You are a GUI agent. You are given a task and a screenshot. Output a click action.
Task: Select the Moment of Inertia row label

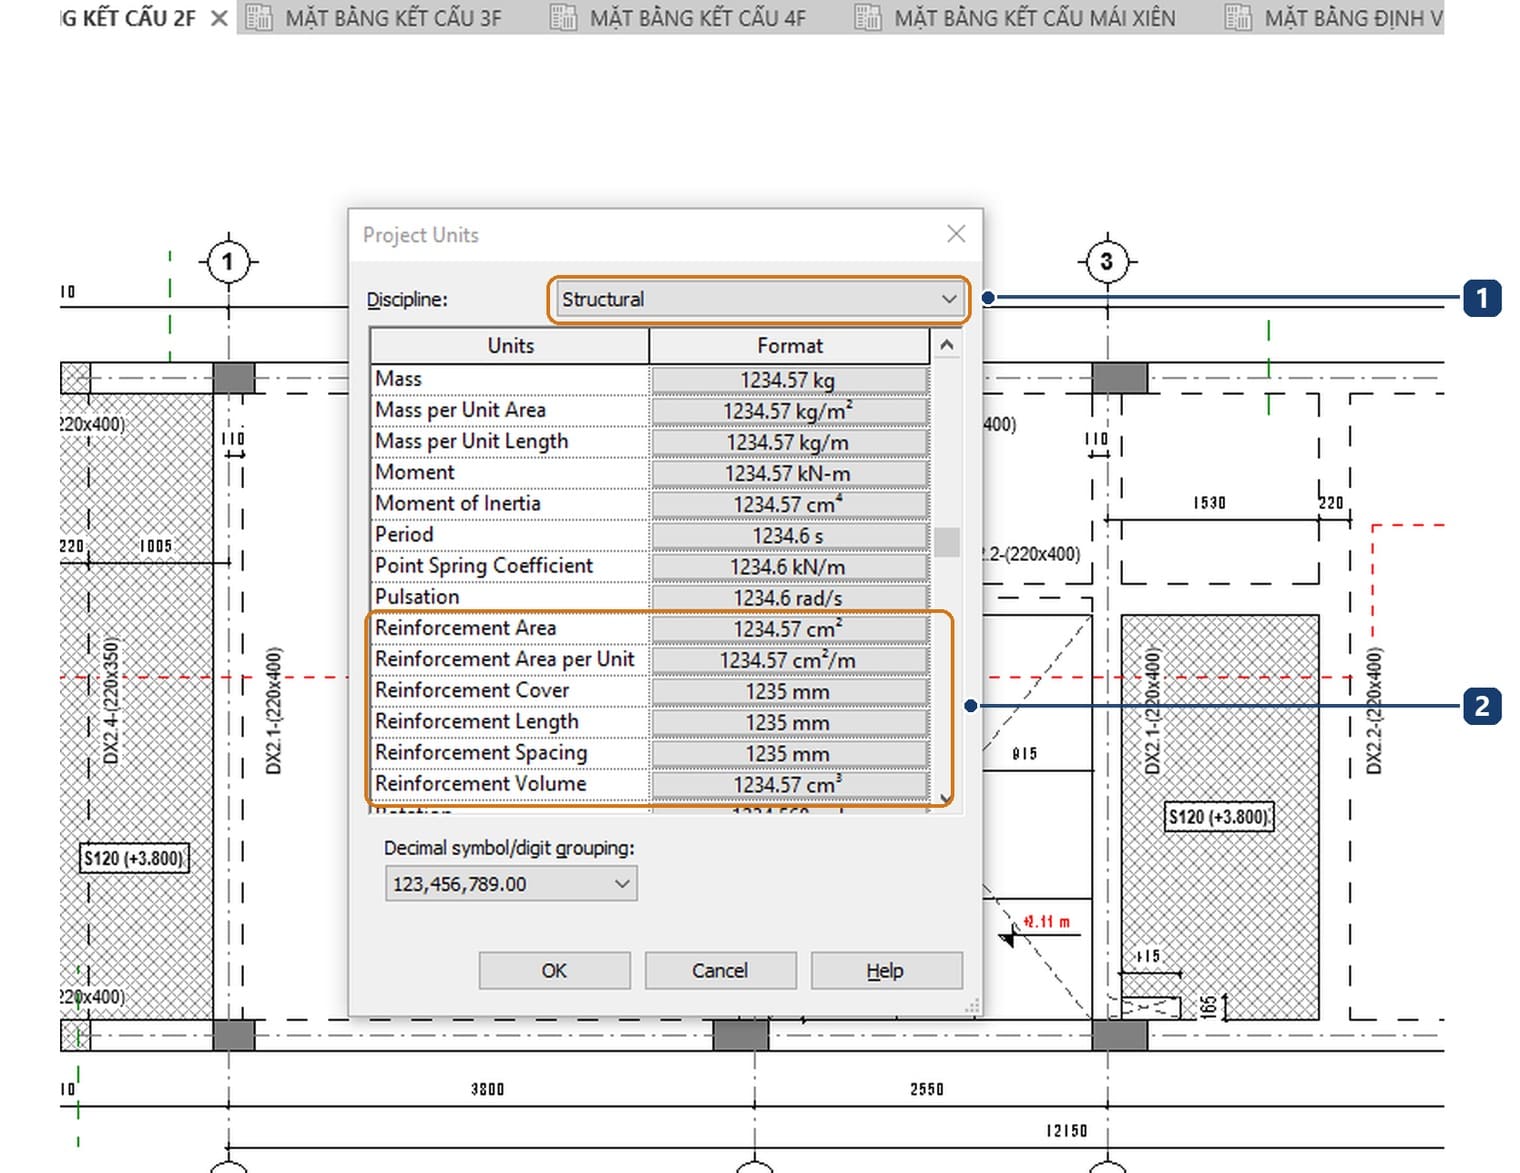point(457,503)
